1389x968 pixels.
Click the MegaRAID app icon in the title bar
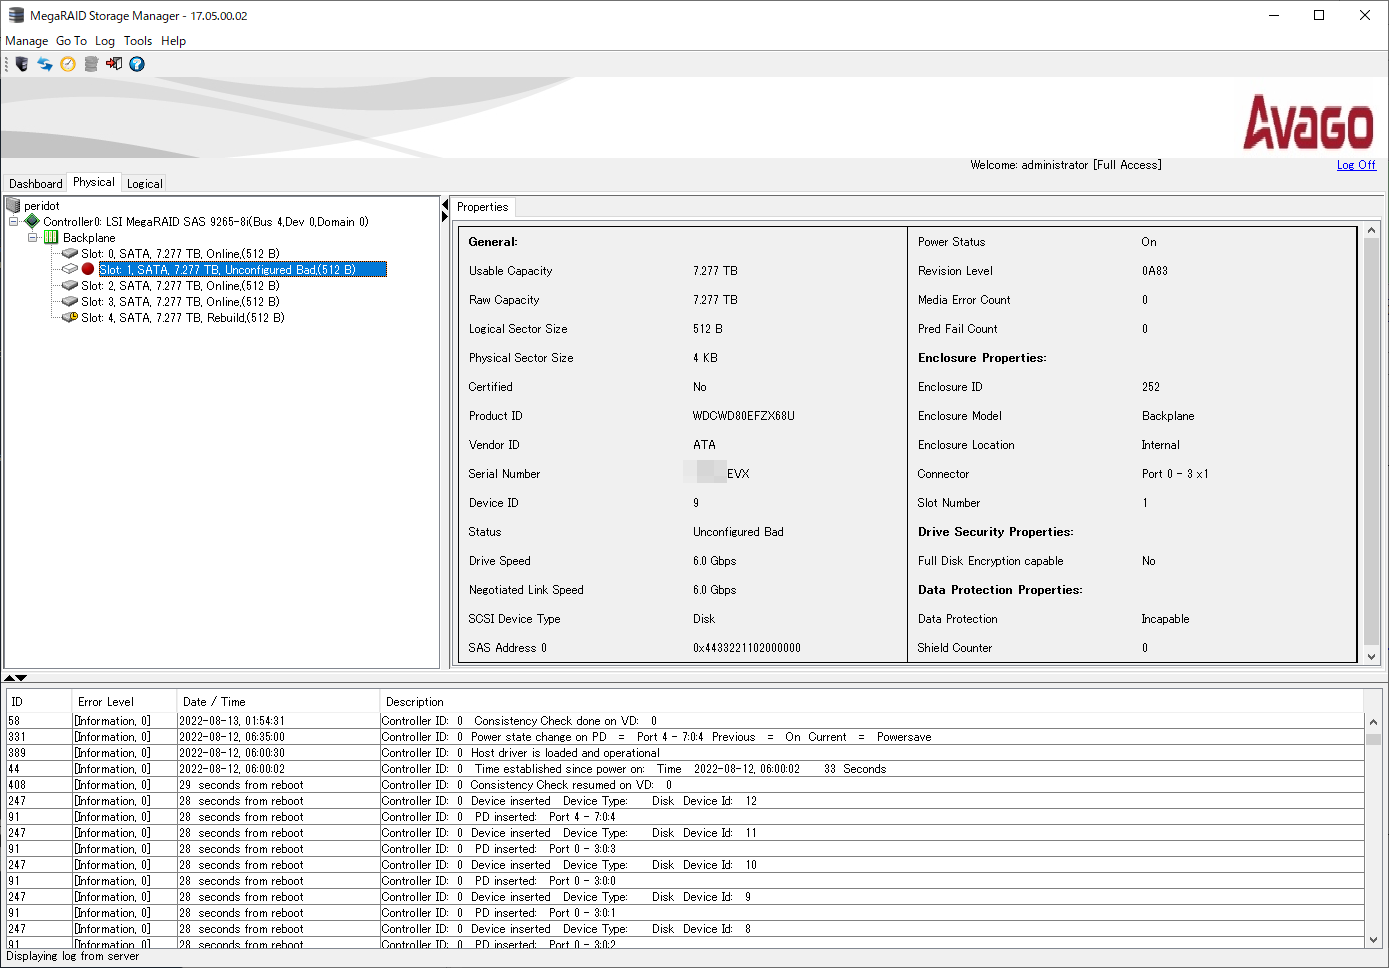point(16,16)
